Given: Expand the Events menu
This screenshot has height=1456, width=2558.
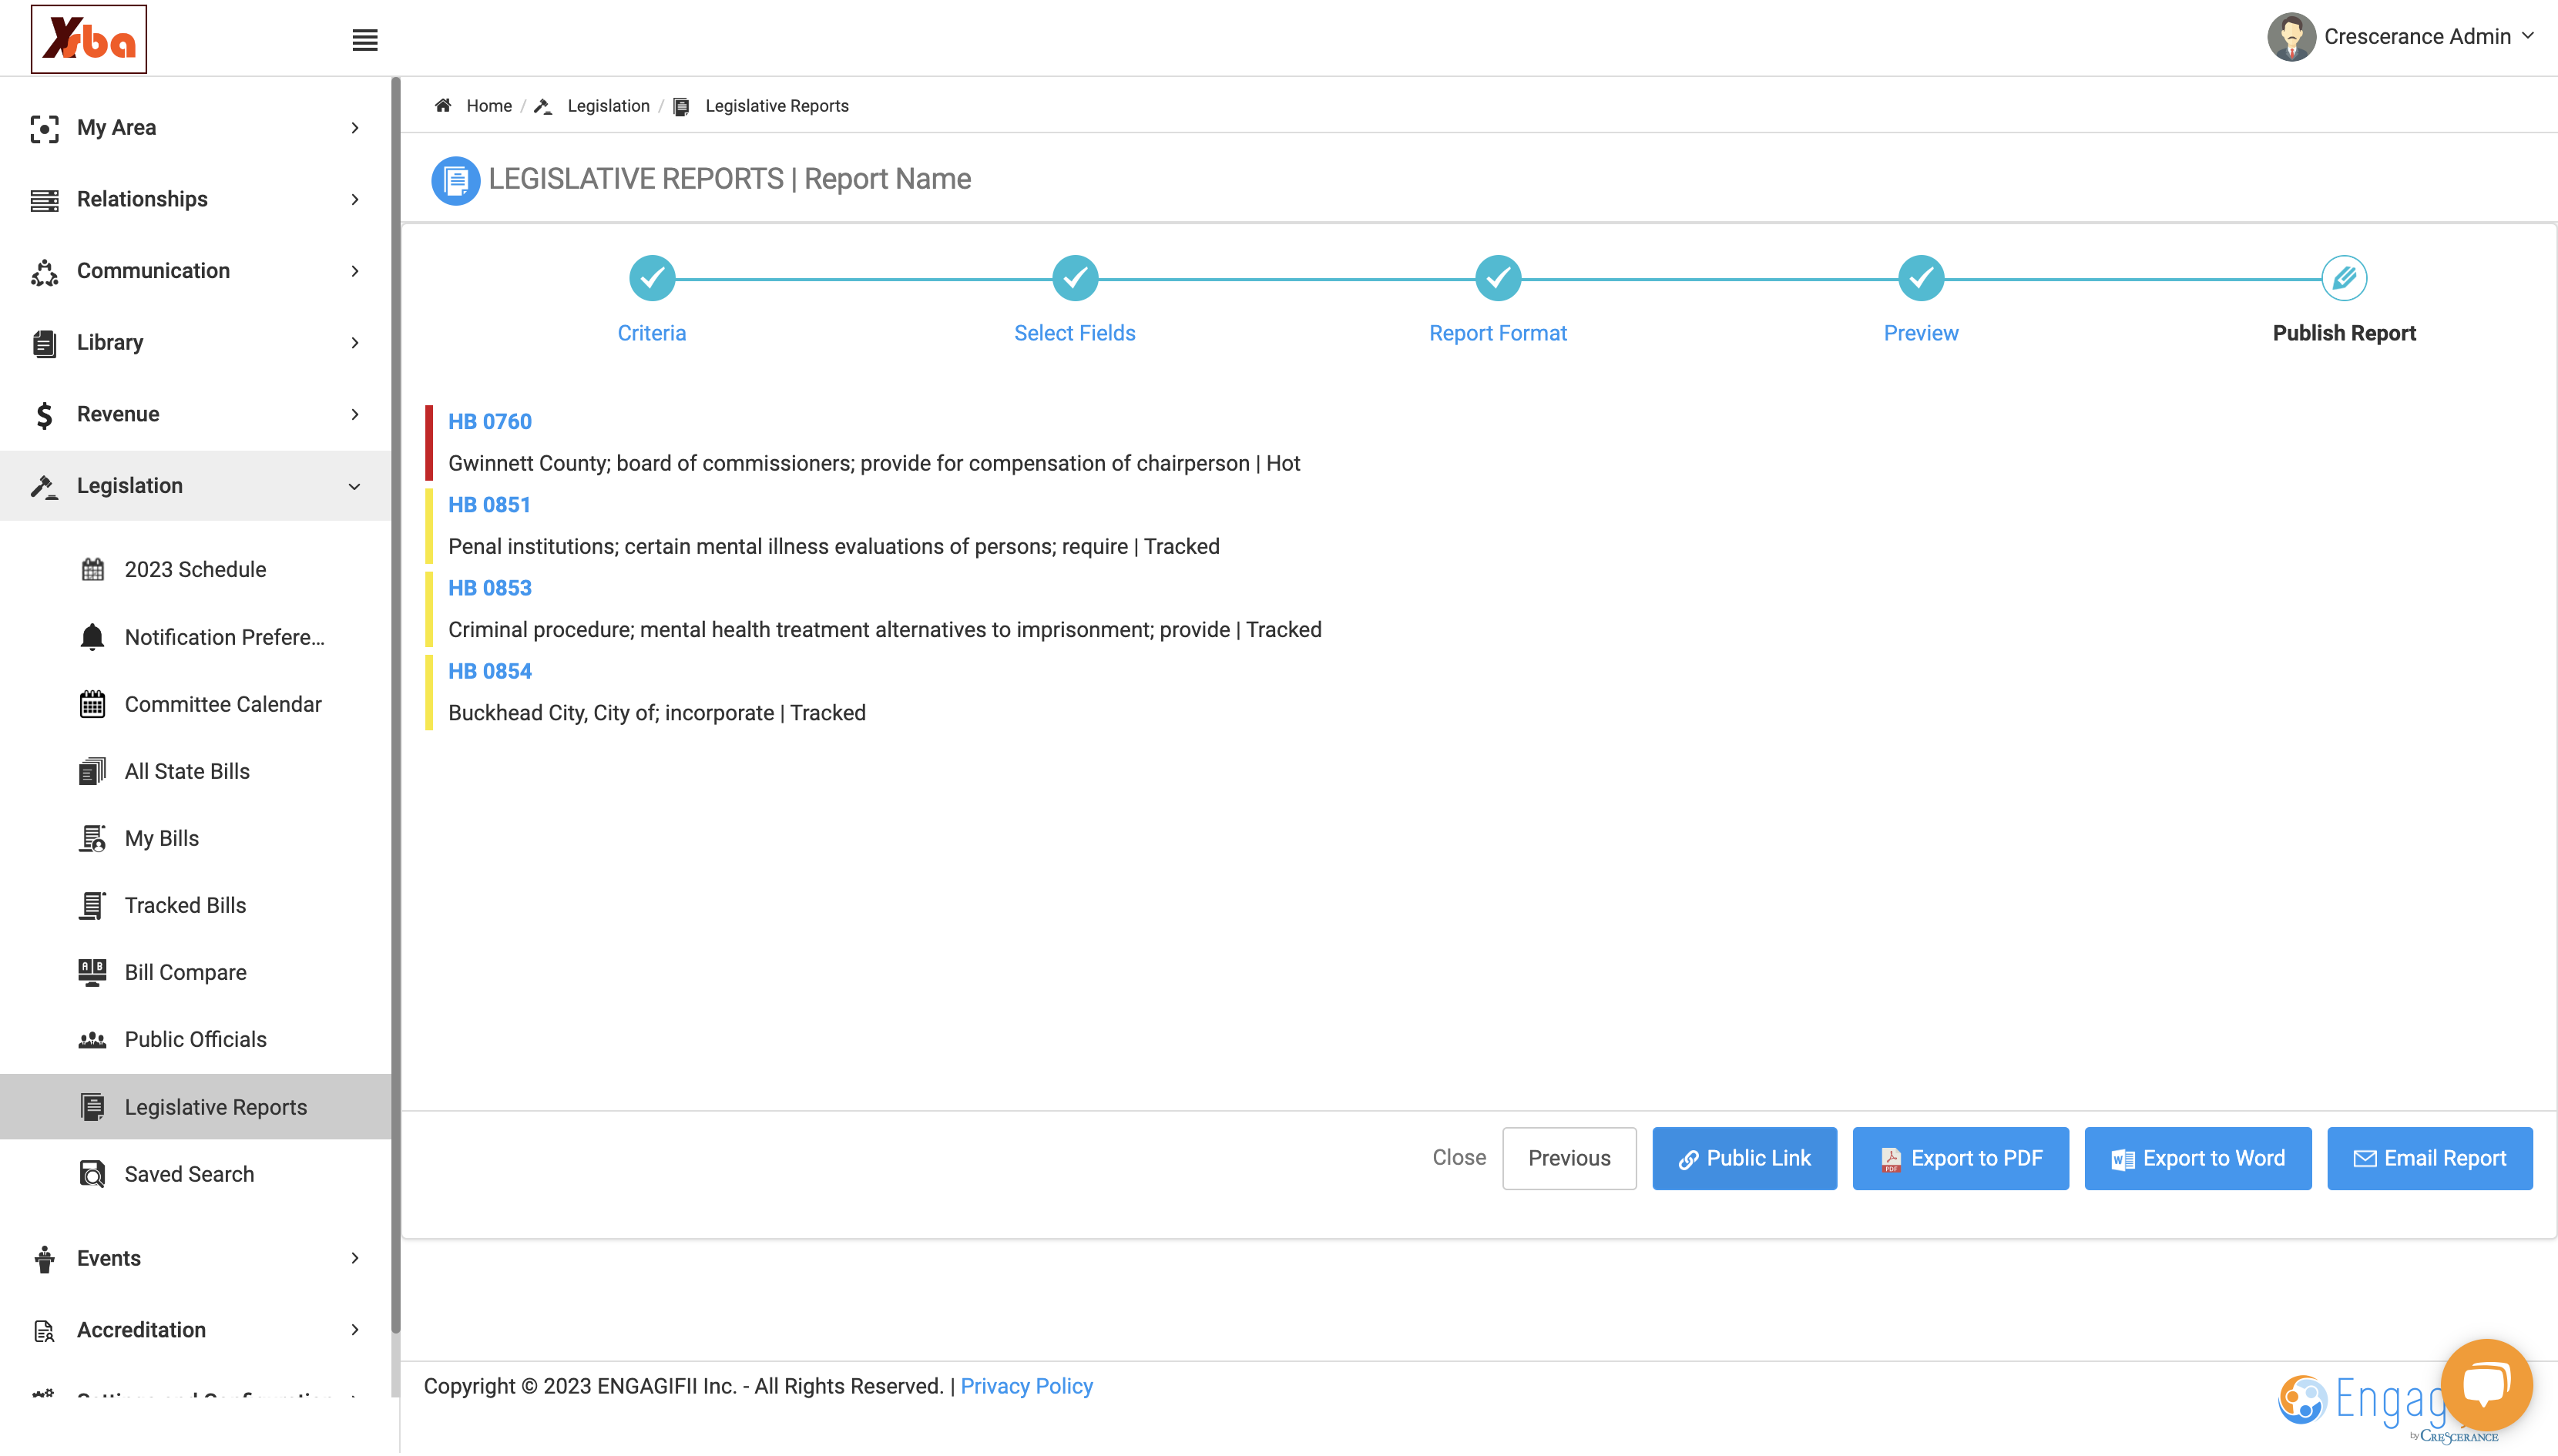Looking at the screenshot, I should pos(195,1258).
